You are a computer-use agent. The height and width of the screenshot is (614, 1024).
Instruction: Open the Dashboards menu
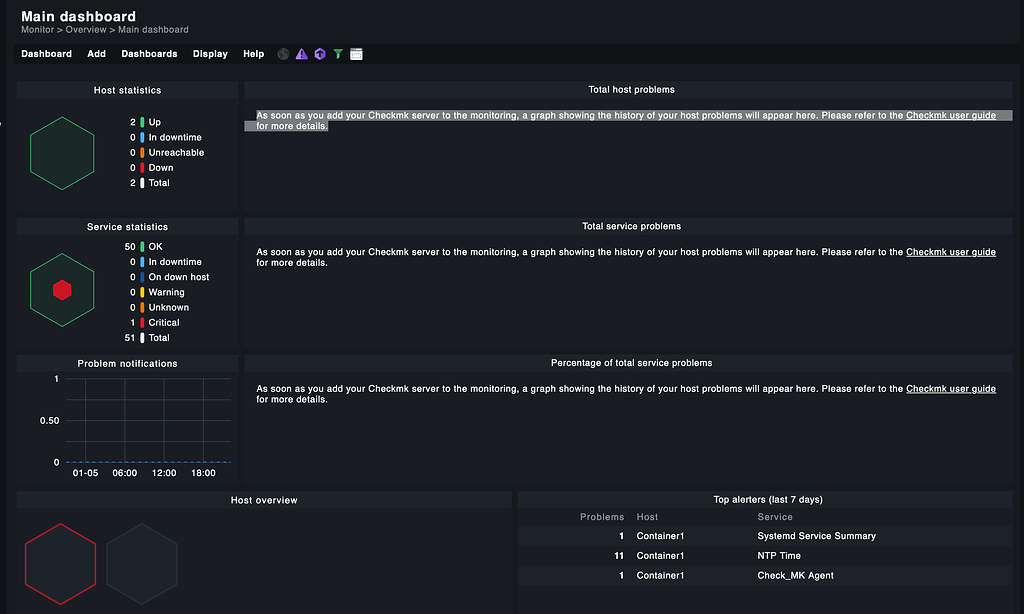pyautogui.click(x=149, y=53)
